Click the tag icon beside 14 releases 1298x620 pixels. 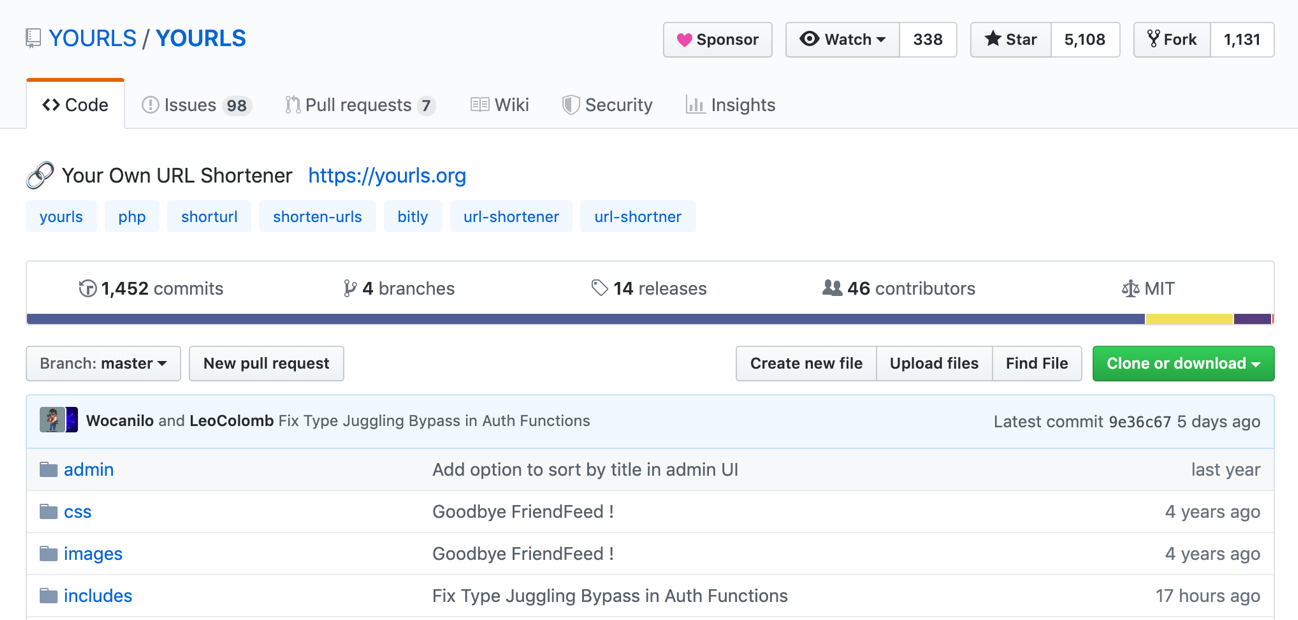(x=599, y=288)
